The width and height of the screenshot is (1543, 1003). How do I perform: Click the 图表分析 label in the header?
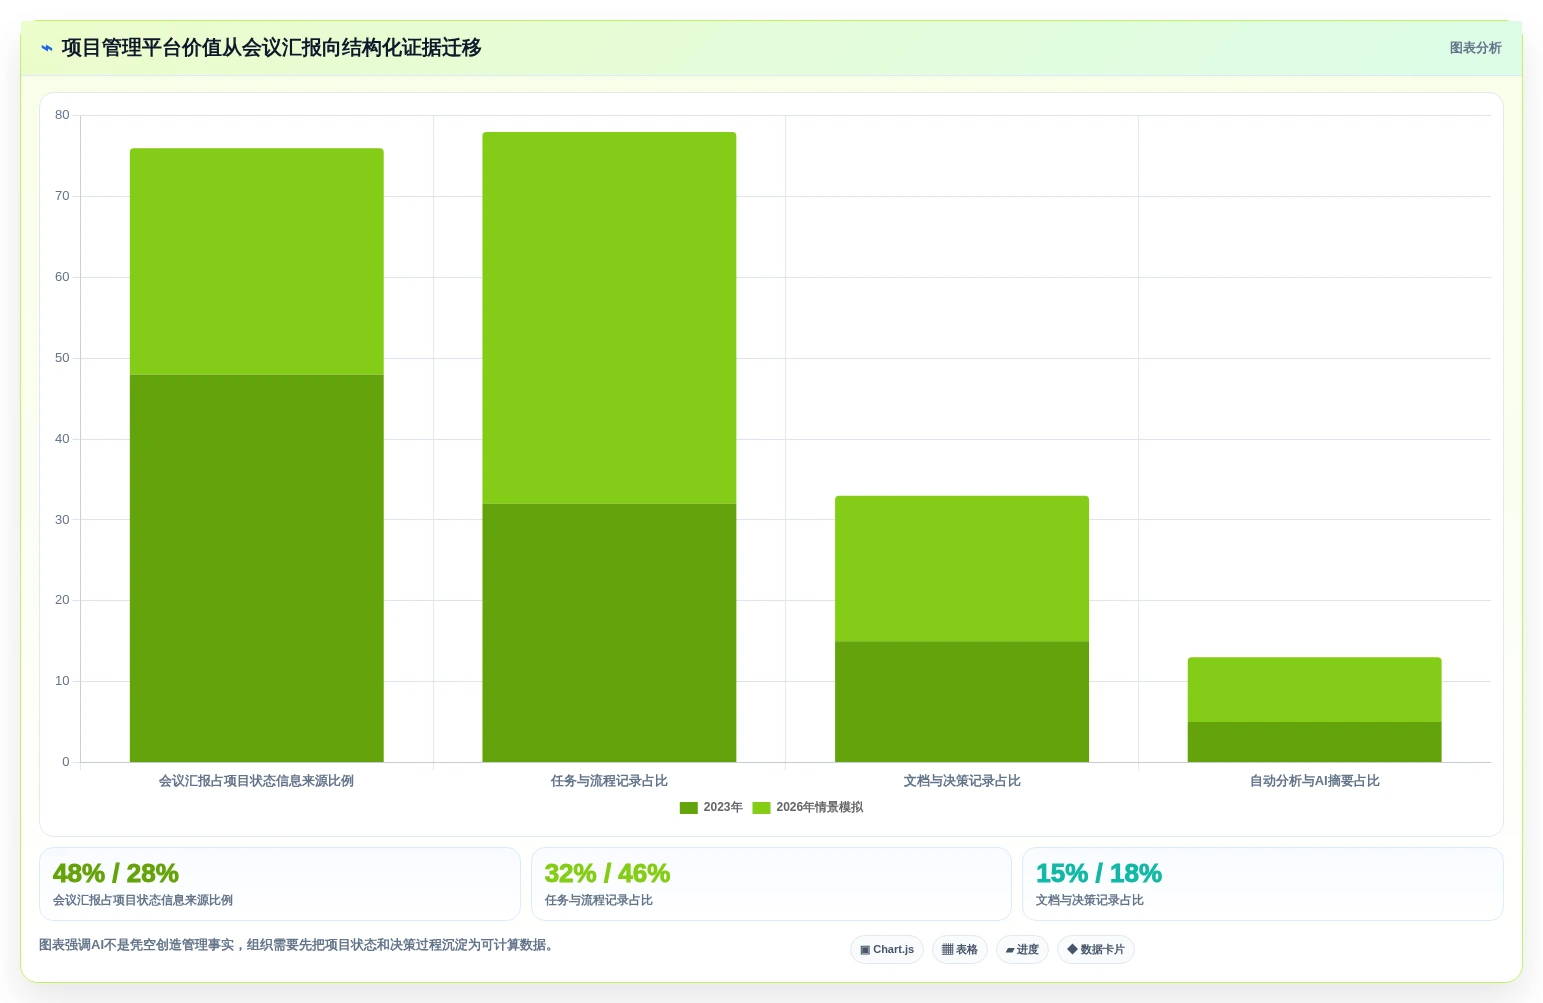[x=1475, y=48]
